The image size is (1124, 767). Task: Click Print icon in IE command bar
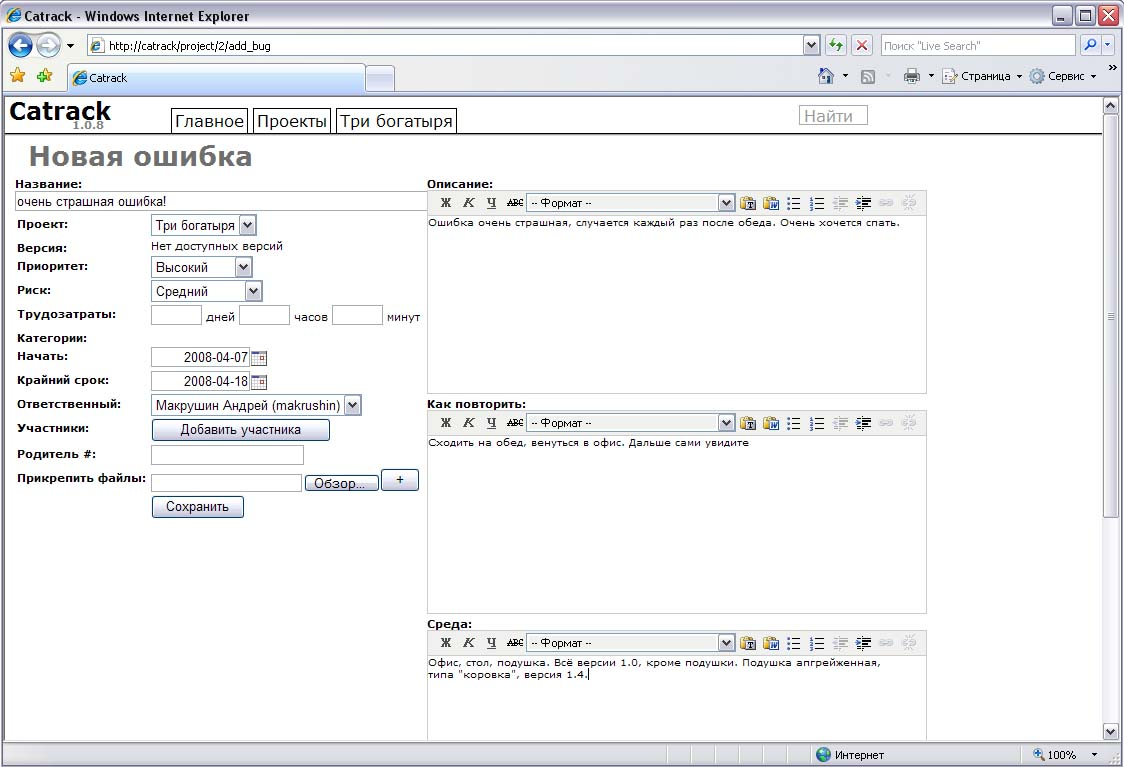coord(912,76)
